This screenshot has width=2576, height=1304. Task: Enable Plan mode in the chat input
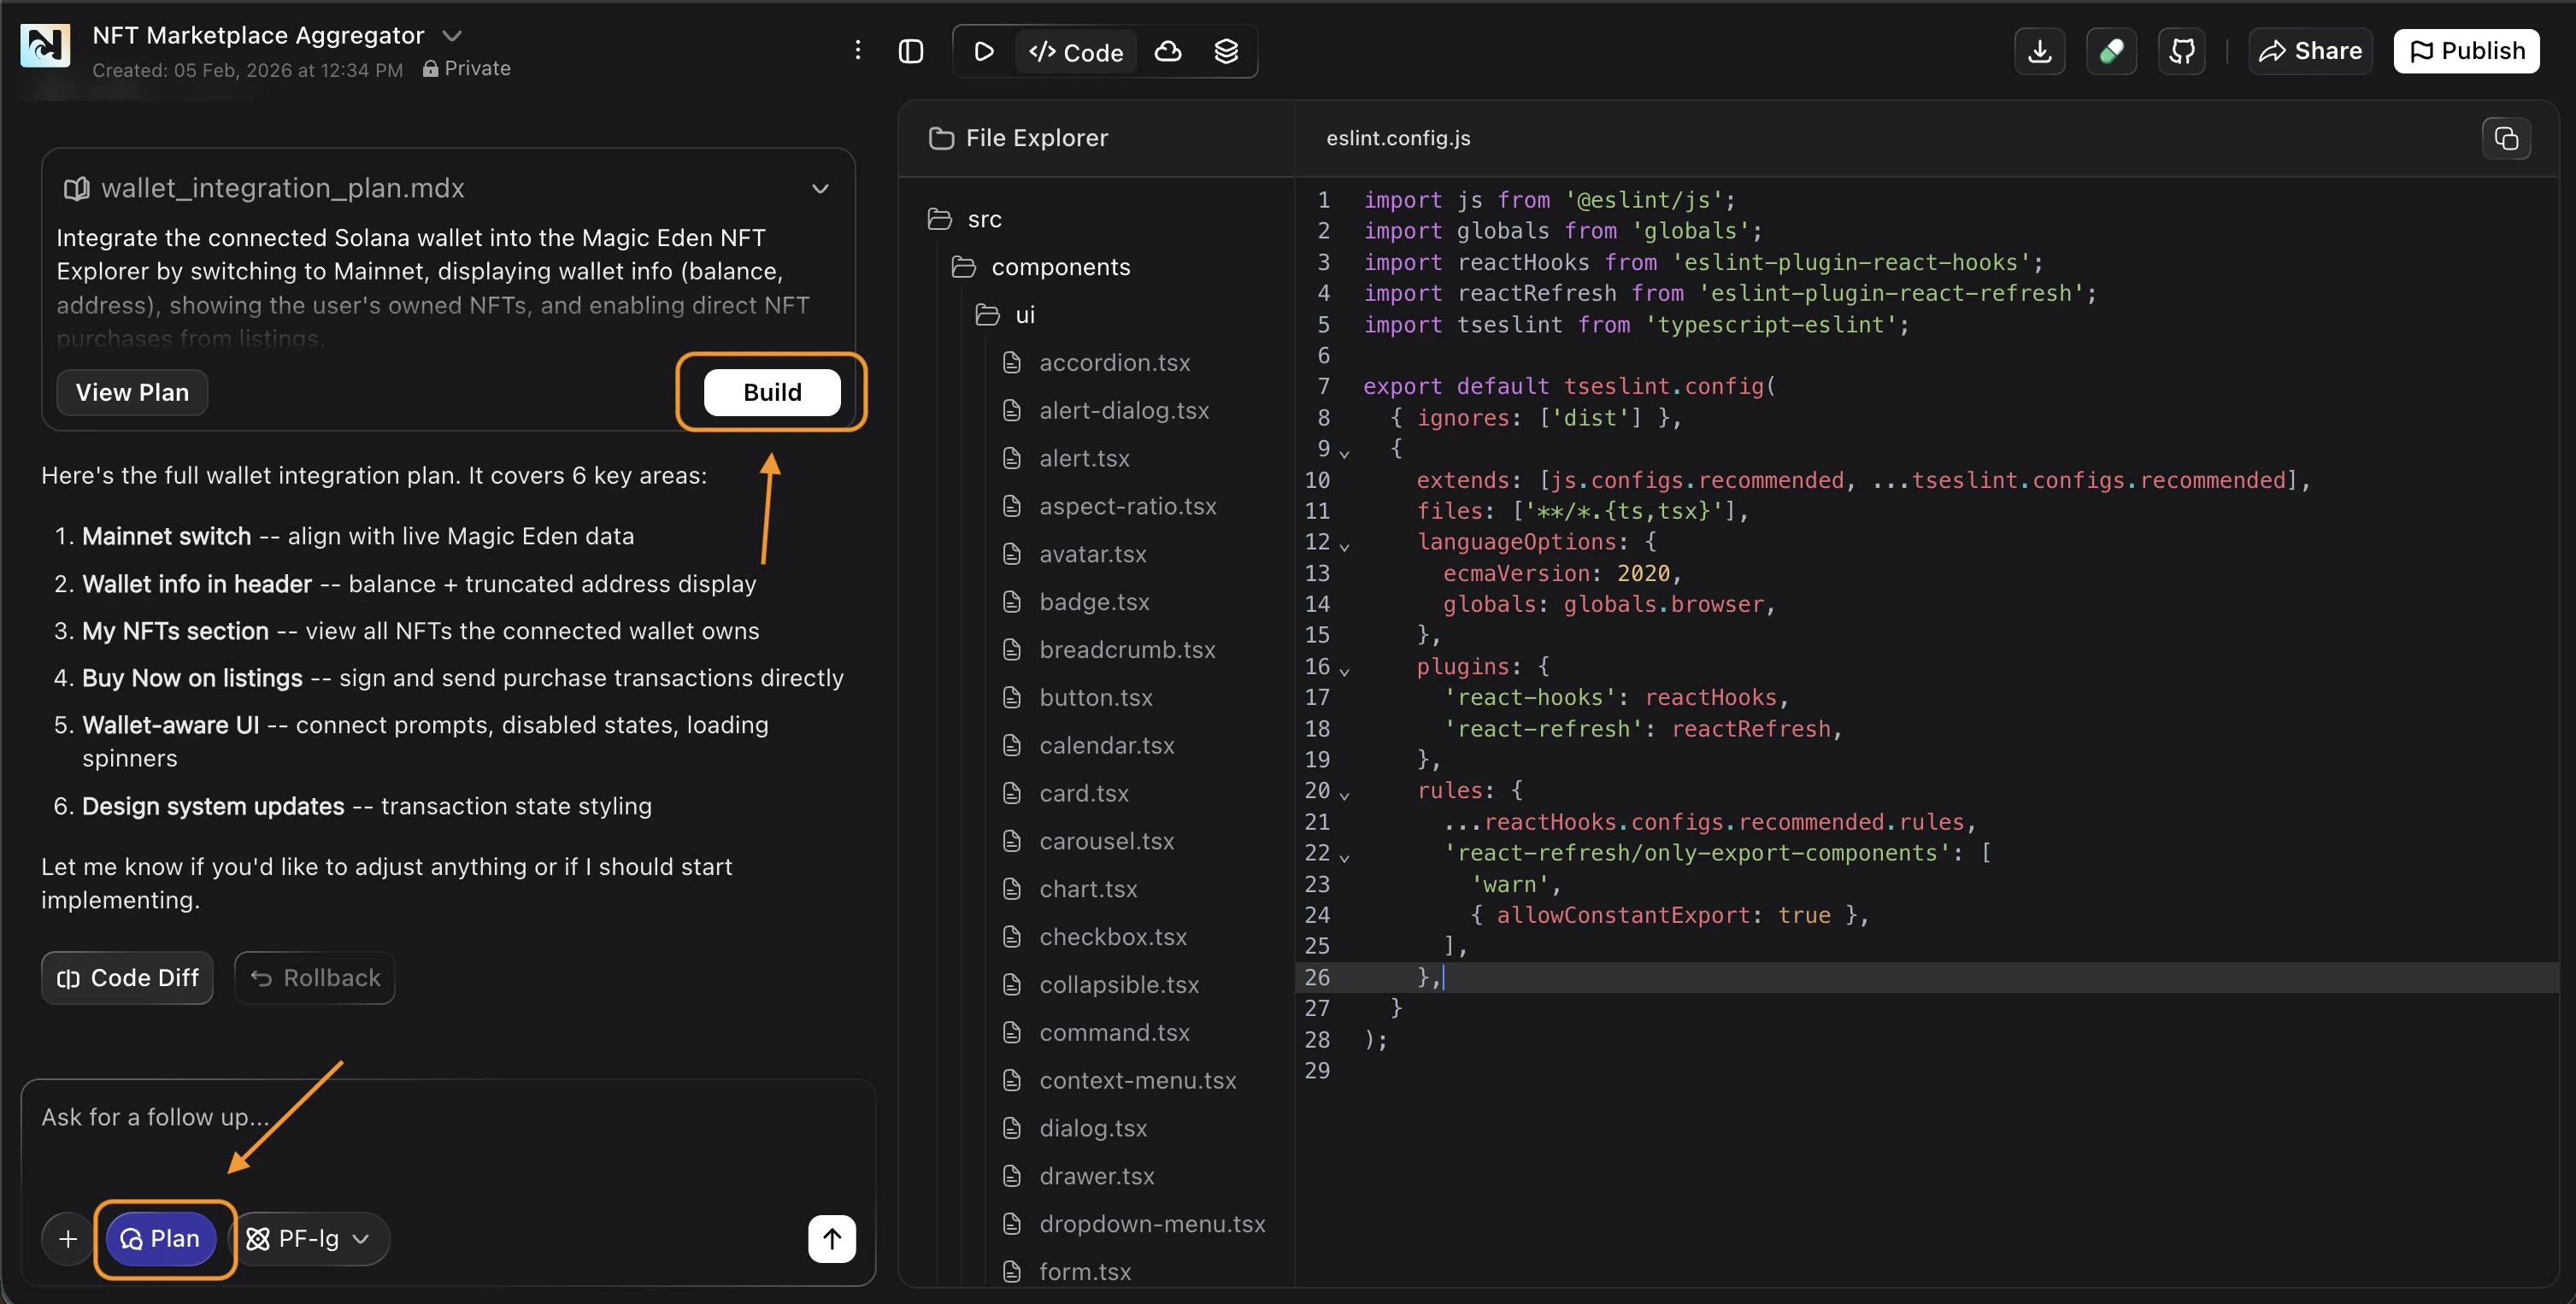click(162, 1238)
